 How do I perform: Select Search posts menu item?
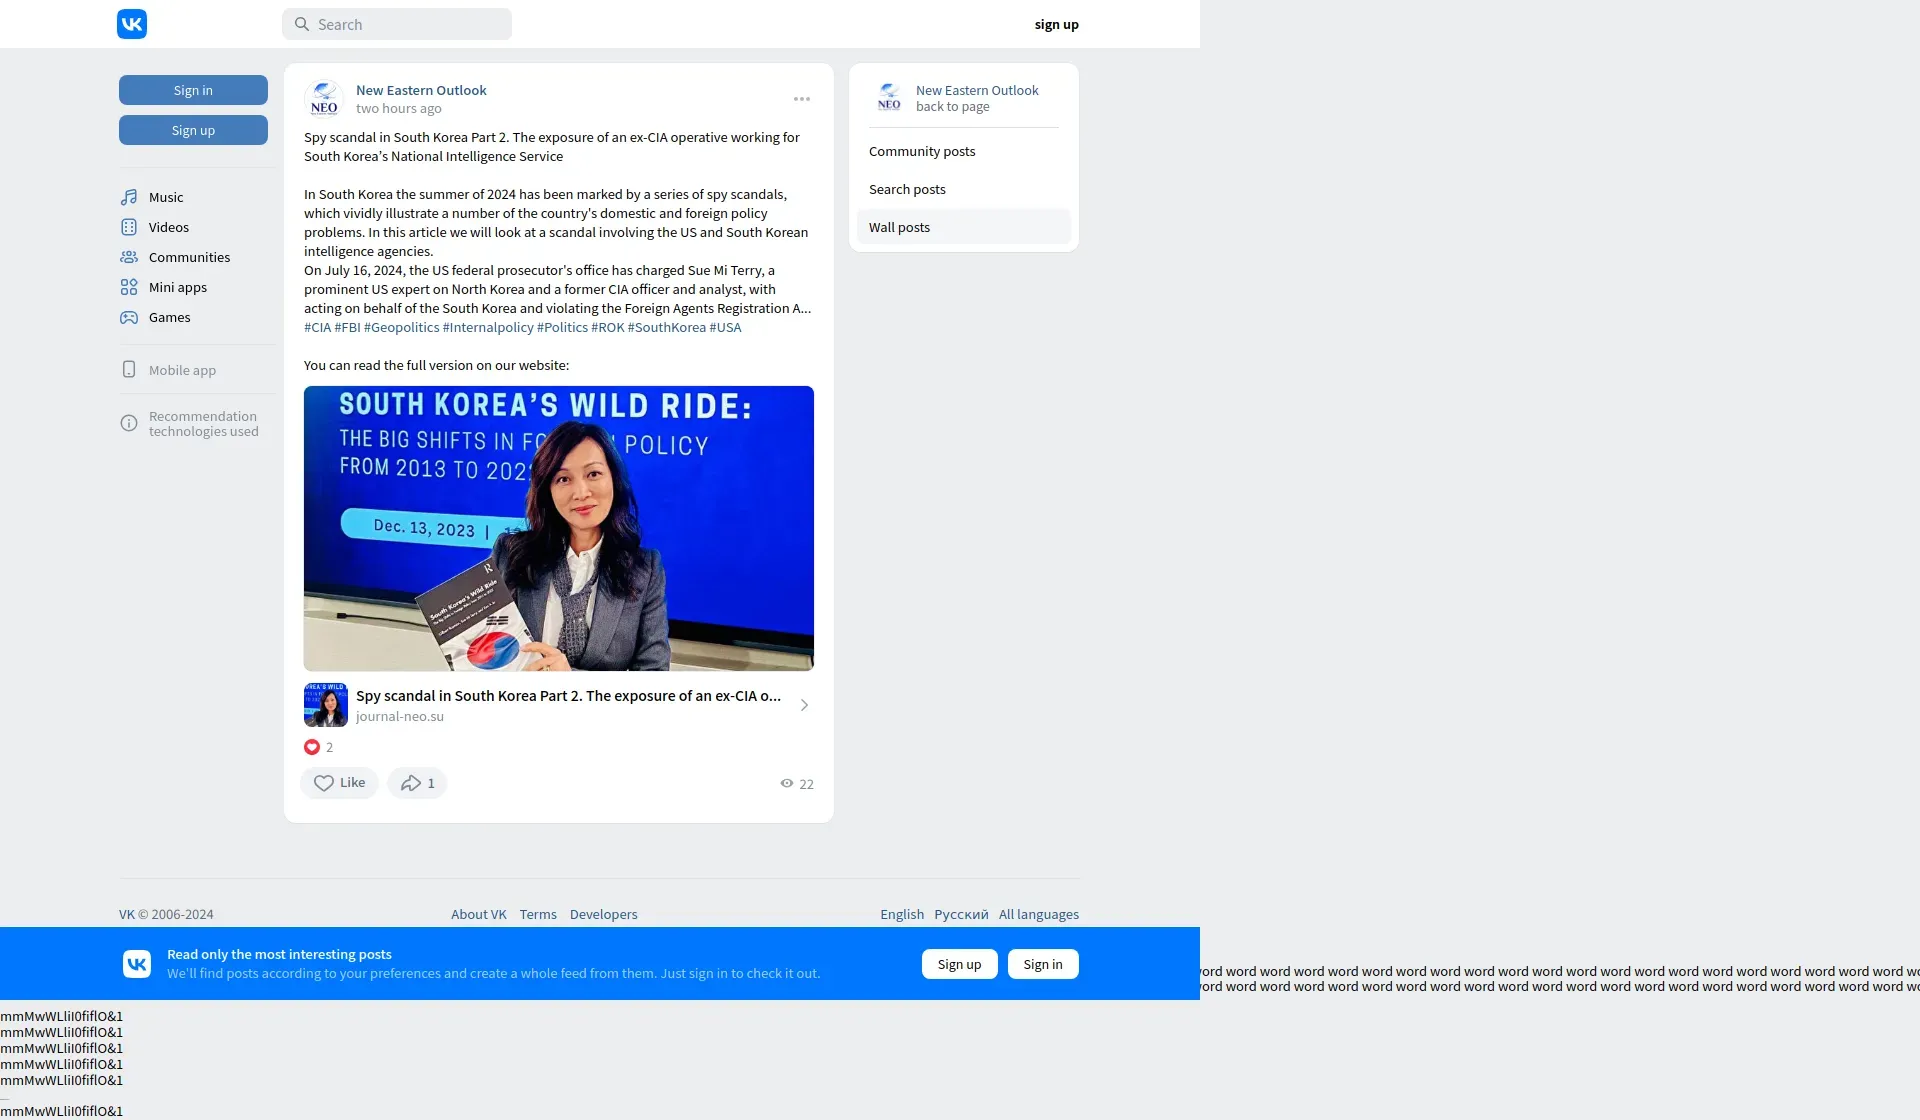(907, 189)
